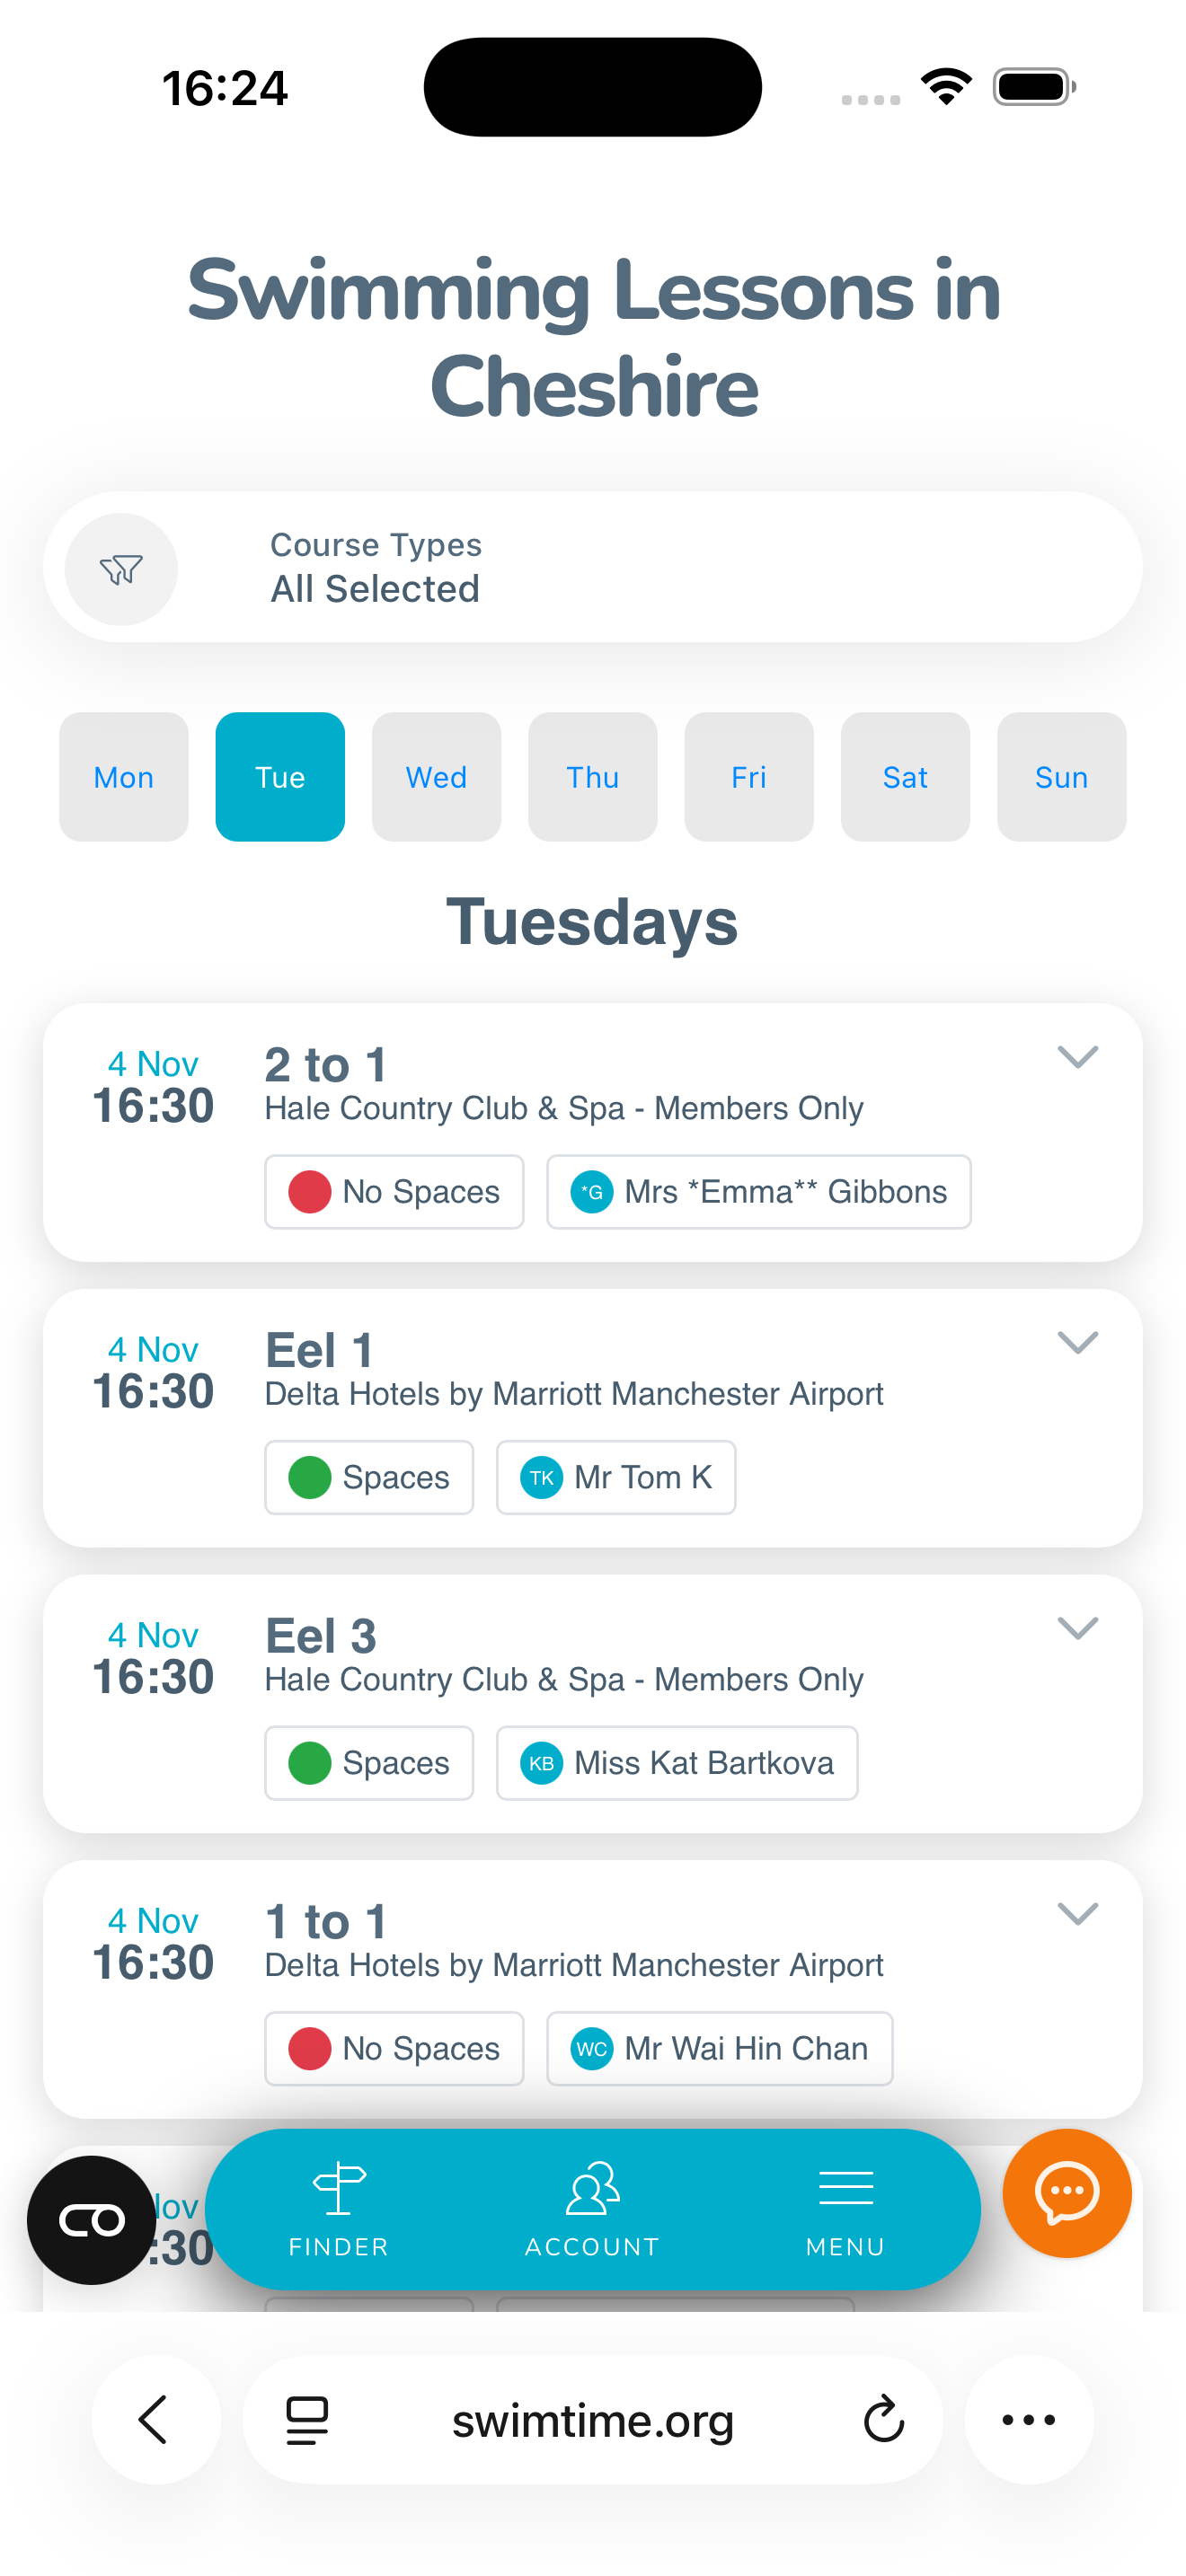This screenshot has width=1186, height=2576.
Task: Tap instructor Mr Tom K tag
Action: pyautogui.click(x=616, y=1477)
